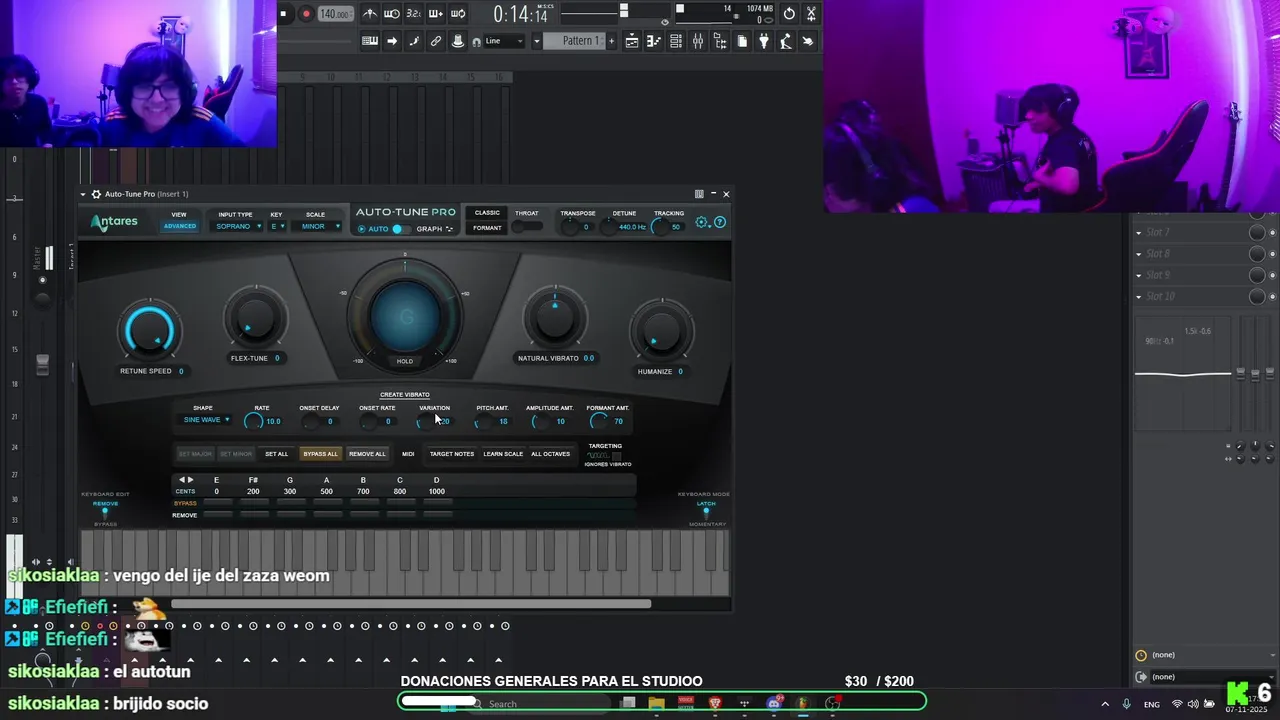Open the Playlist view icon
1280x720 pixels.
tap(632, 41)
